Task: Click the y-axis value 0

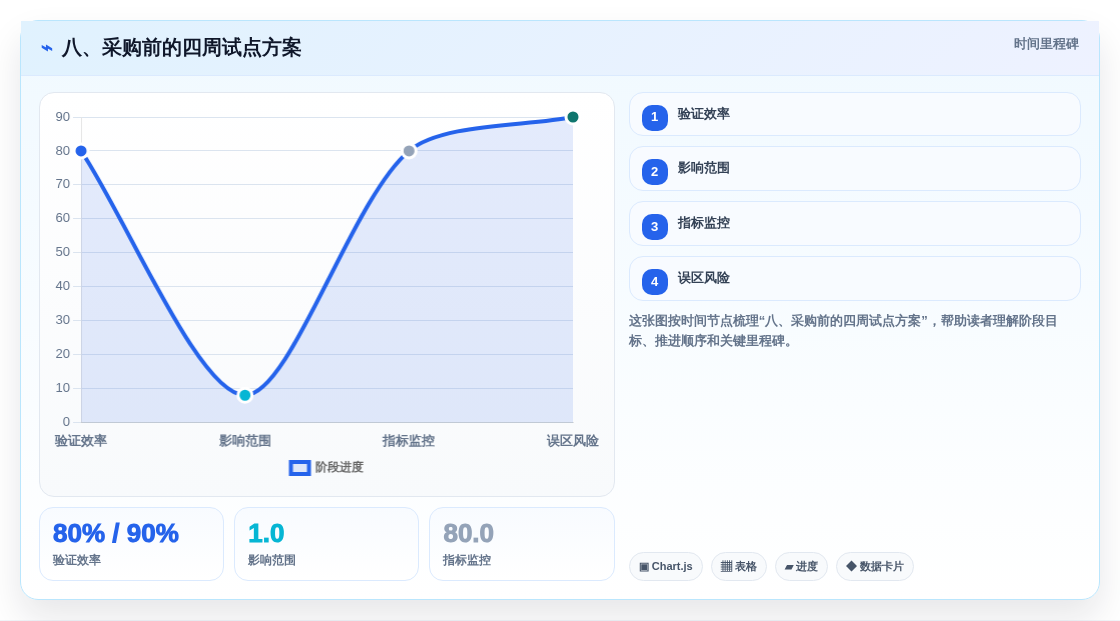Action: 66,422
